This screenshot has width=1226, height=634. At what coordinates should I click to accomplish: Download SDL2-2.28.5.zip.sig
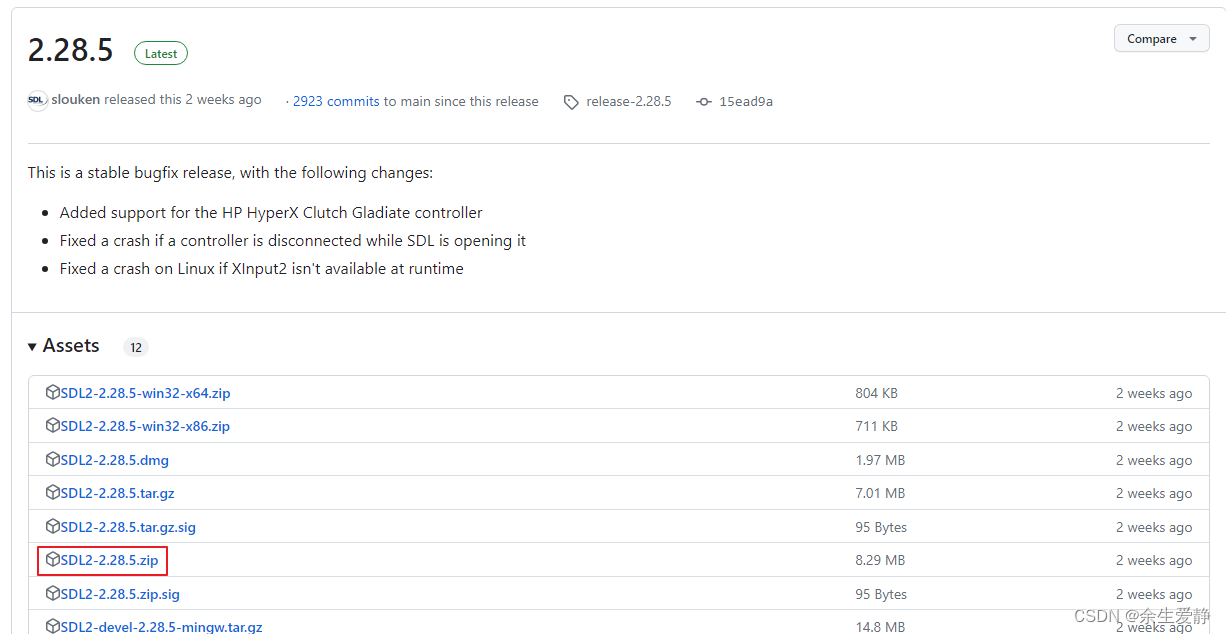120,594
